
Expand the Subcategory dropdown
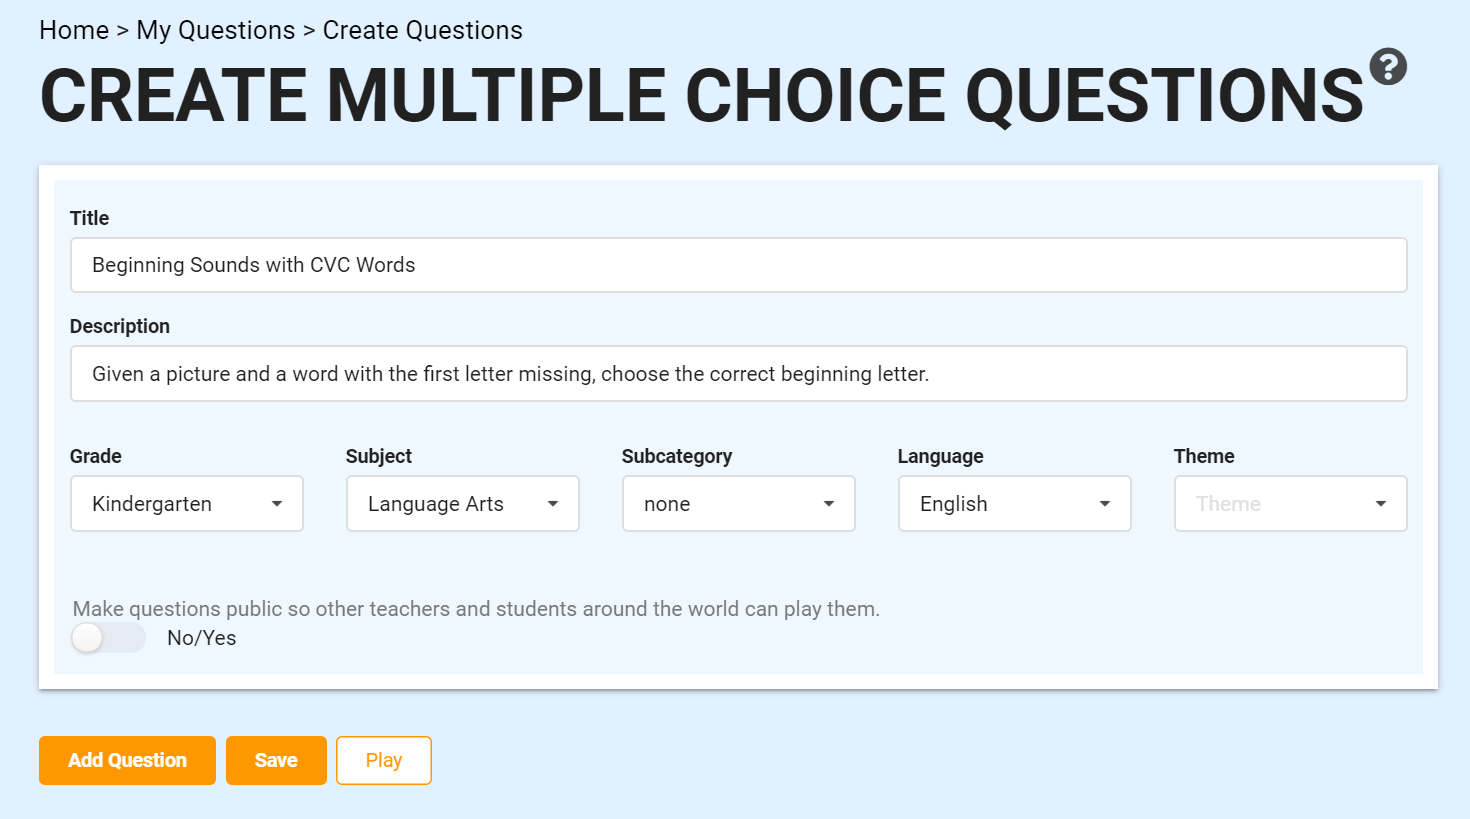click(x=738, y=503)
